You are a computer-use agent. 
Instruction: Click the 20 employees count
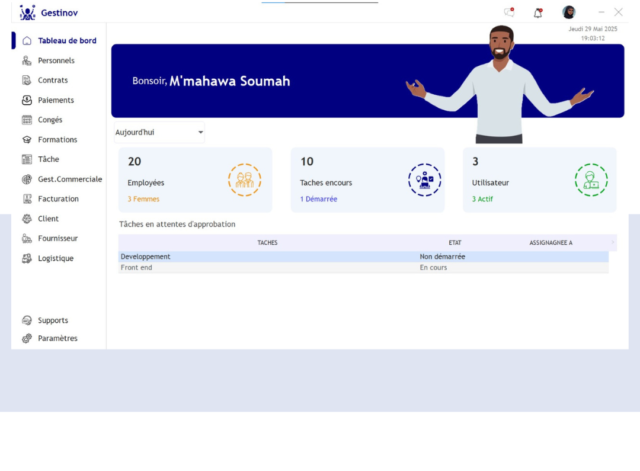click(134, 162)
